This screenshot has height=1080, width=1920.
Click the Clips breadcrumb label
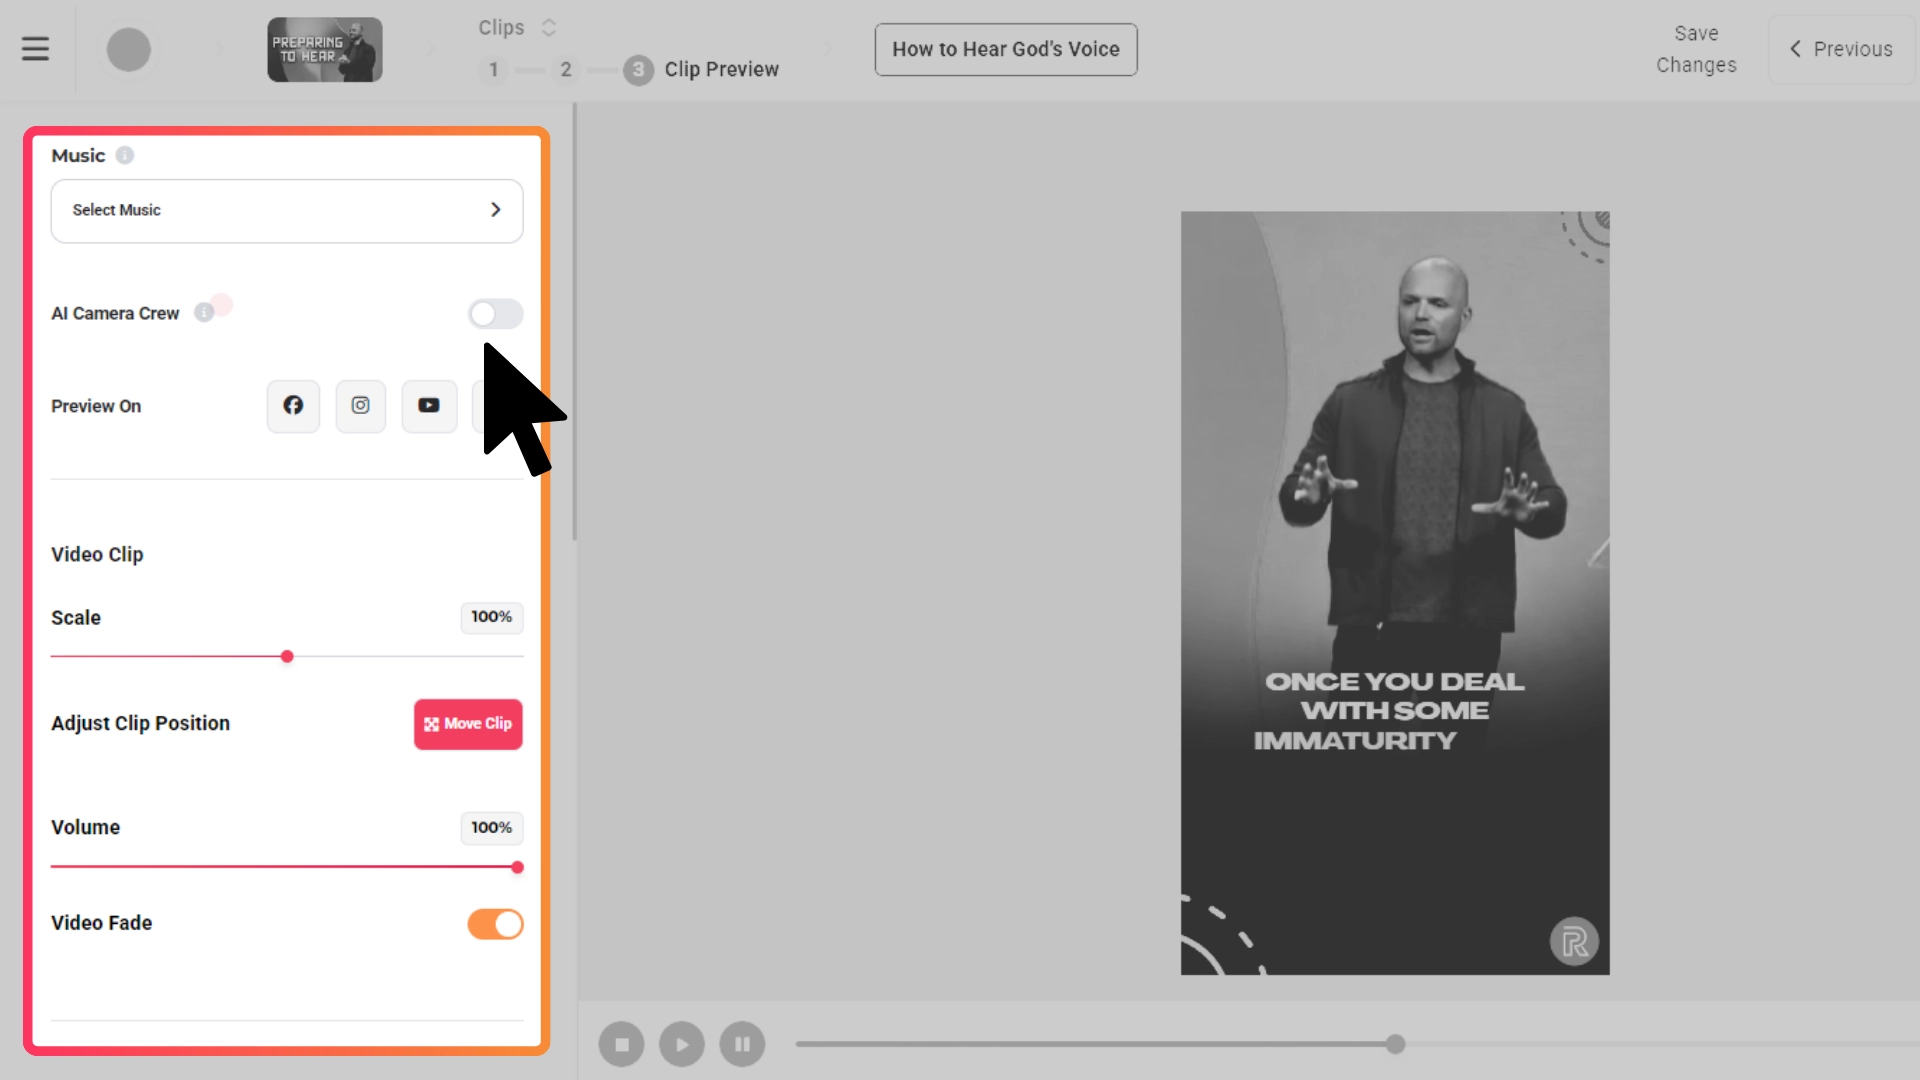click(x=501, y=27)
